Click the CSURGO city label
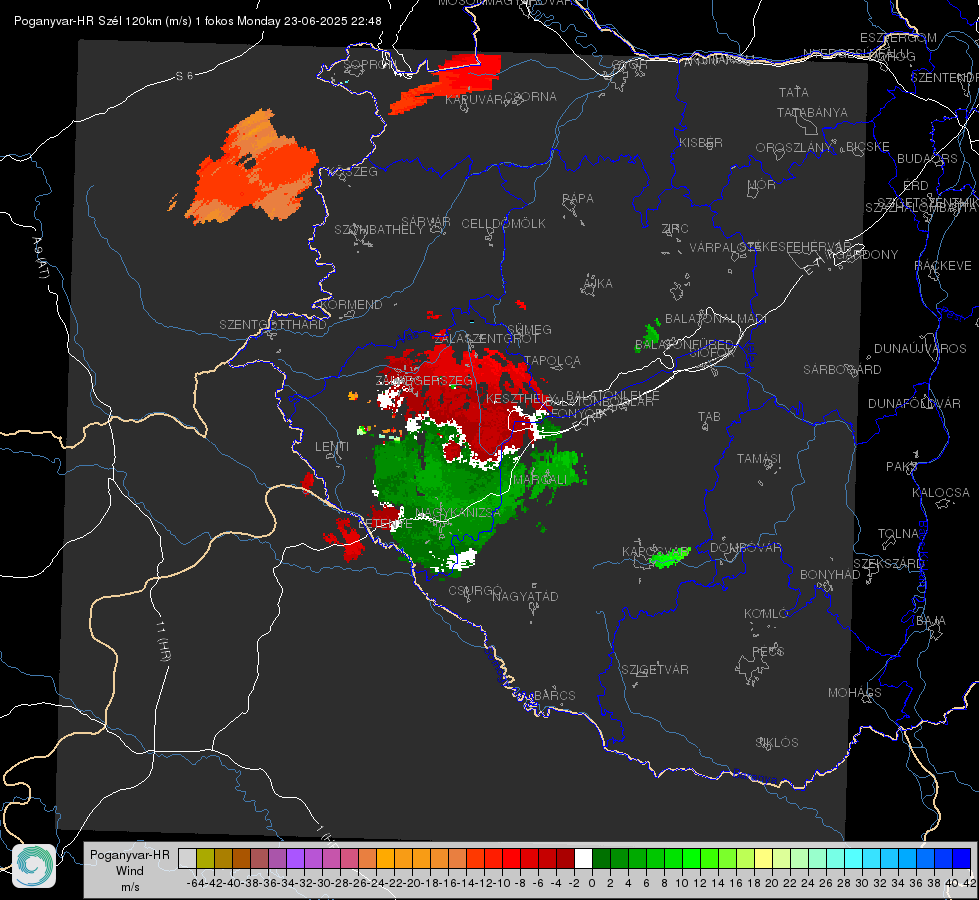The height and width of the screenshot is (900, 979). [475, 591]
